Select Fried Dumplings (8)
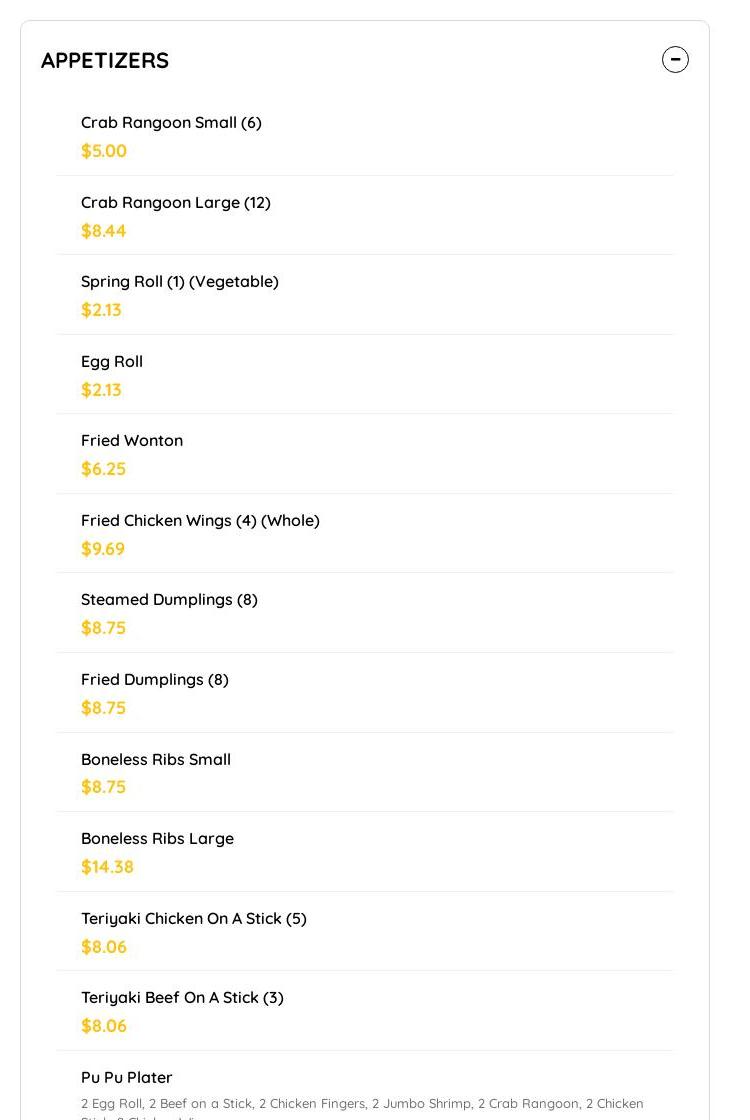 coord(365,693)
